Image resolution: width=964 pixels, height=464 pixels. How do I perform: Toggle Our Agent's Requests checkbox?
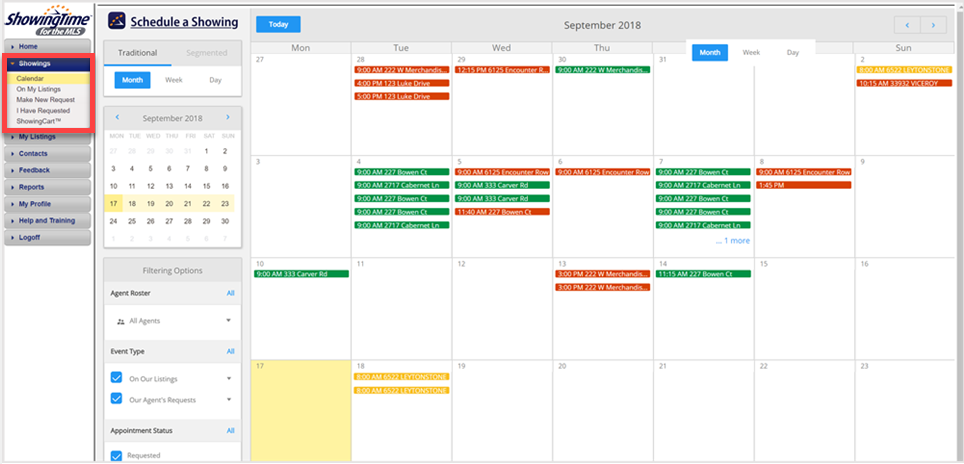[116, 400]
